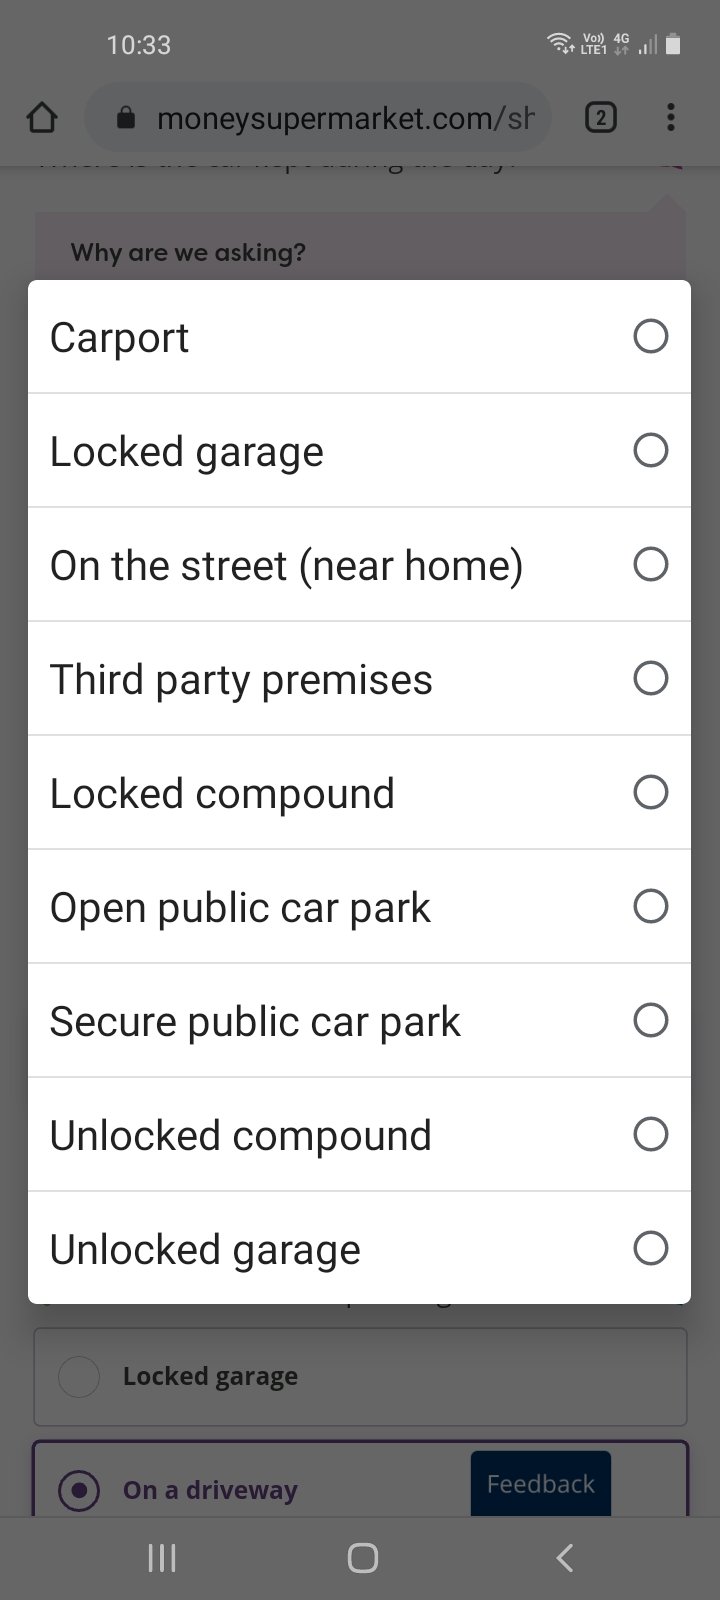The height and width of the screenshot is (1600, 720).
Task: Pick the Locked compound option
Action: pyautogui.click(x=650, y=793)
